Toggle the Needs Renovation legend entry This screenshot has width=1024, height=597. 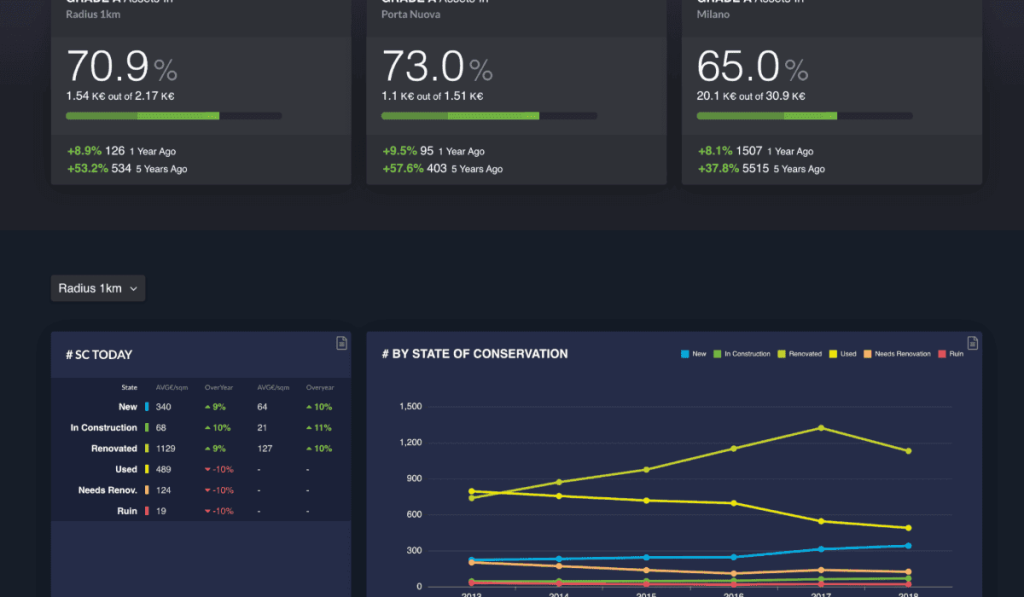click(895, 354)
